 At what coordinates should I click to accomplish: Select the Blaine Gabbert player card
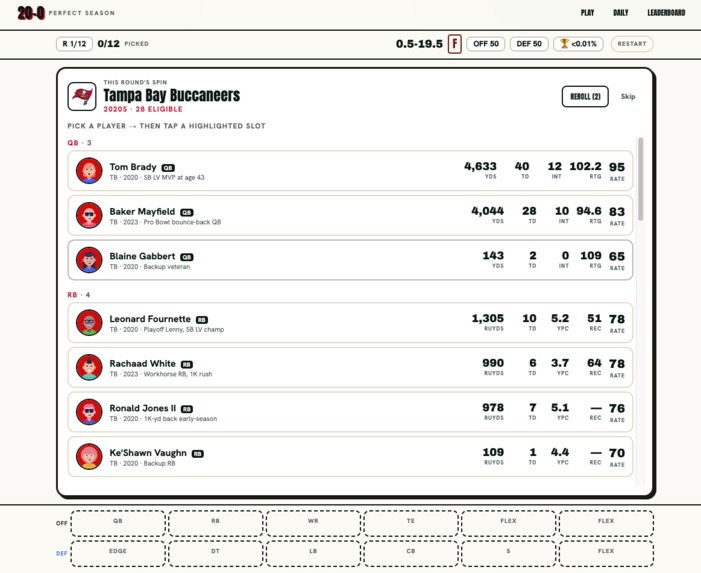coord(350,260)
